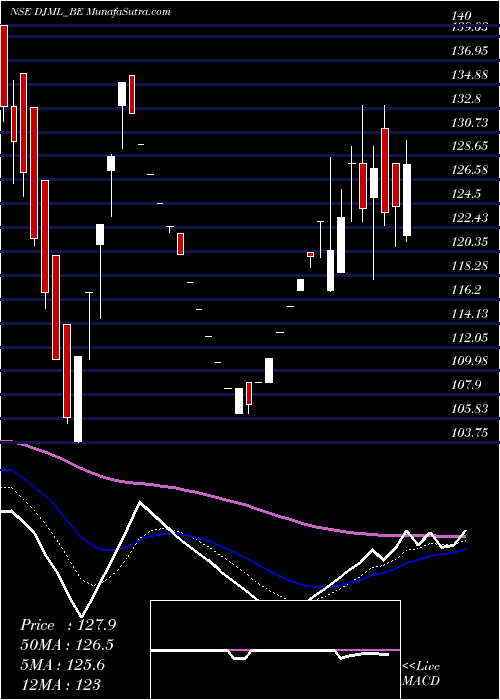This screenshot has width=500, height=700.
Task: Click the lowest white candle touching 103.75
Action: [78, 399]
